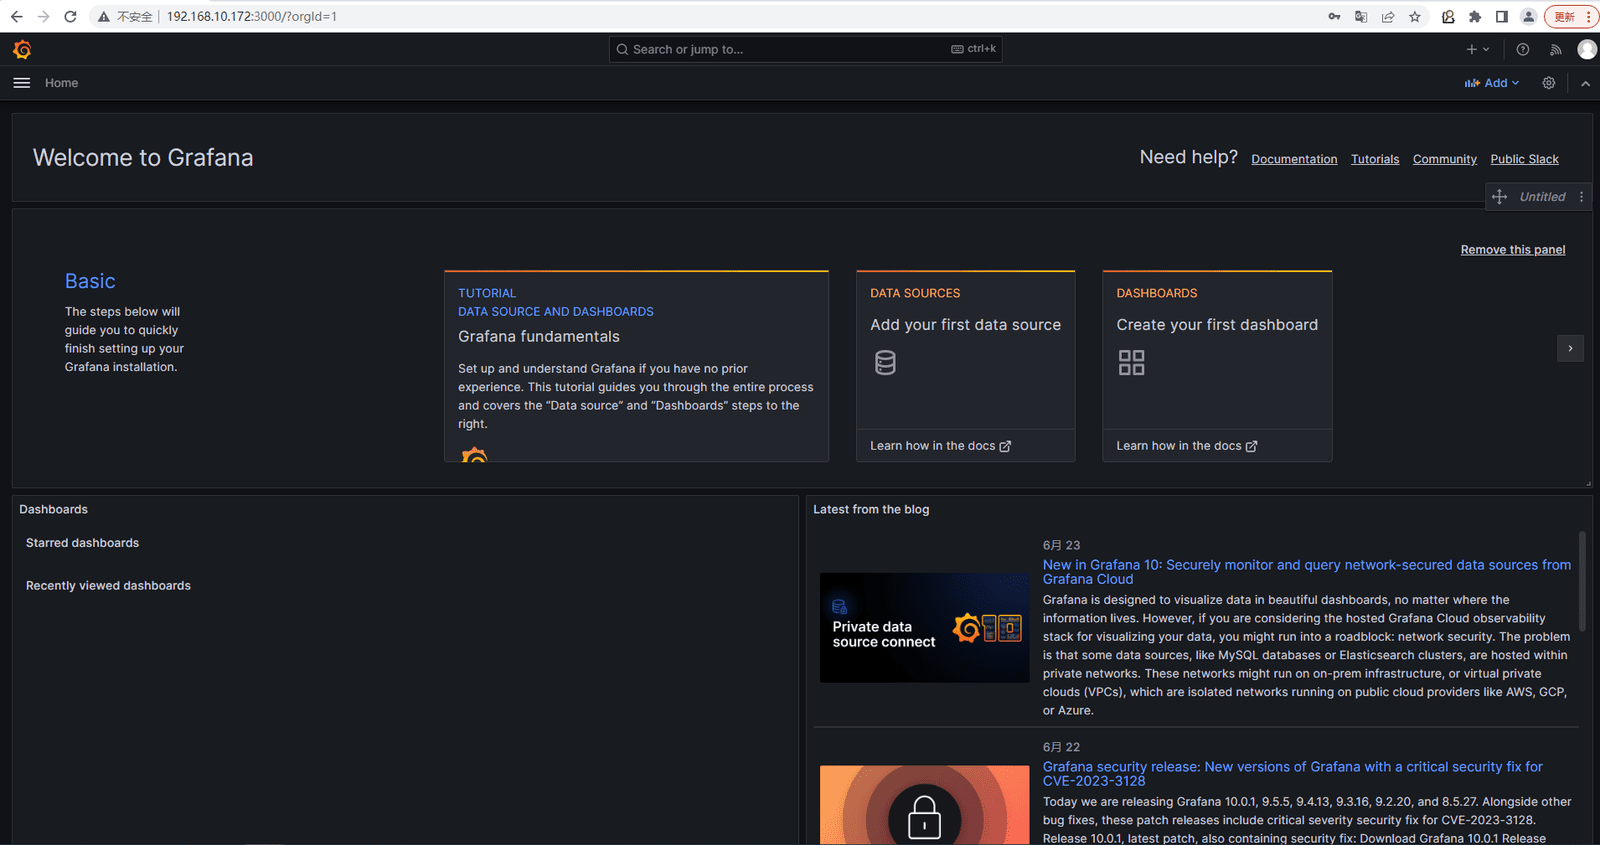Click the welcome panel resize handle
Image resolution: width=1600 pixels, height=845 pixels.
(1588, 484)
